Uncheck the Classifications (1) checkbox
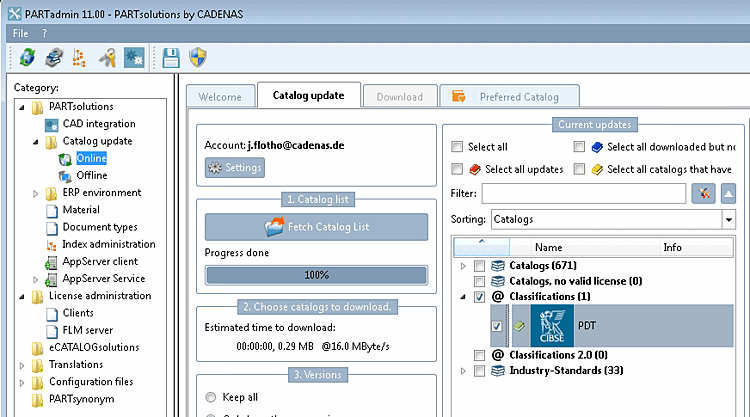The width and height of the screenshot is (750, 417). pyautogui.click(x=479, y=297)
